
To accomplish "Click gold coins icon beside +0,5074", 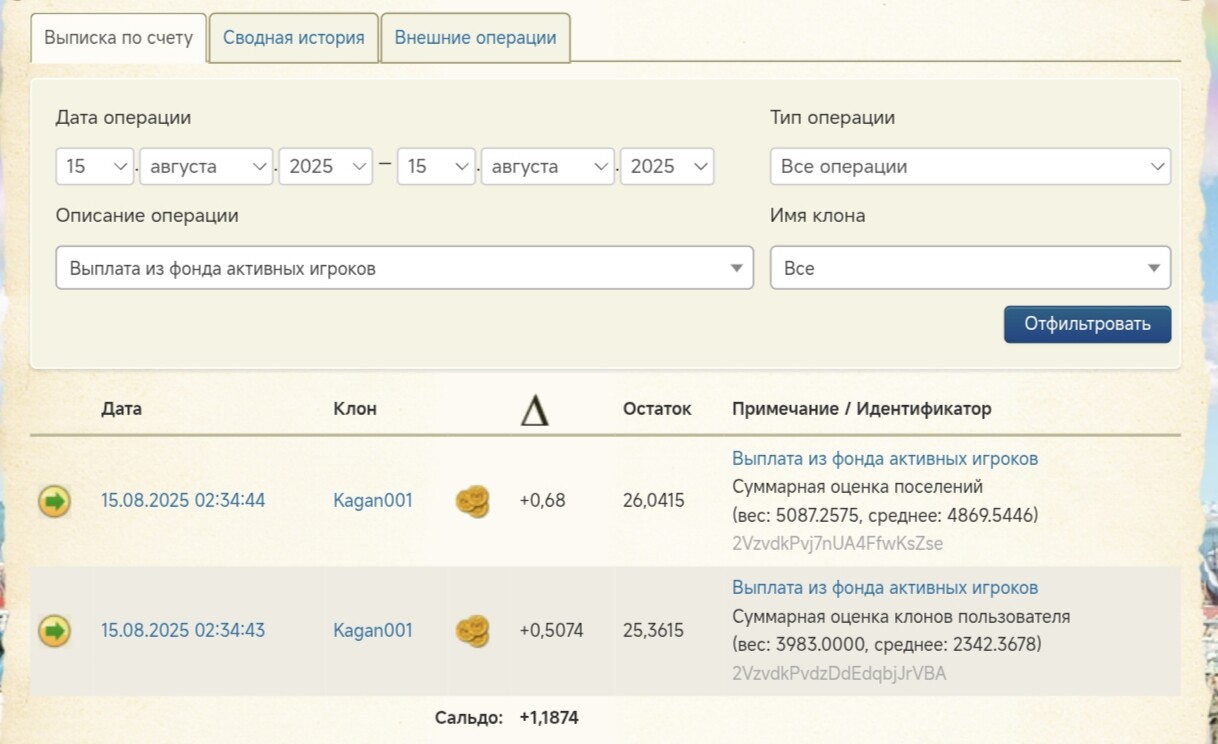I will [472, 631].
